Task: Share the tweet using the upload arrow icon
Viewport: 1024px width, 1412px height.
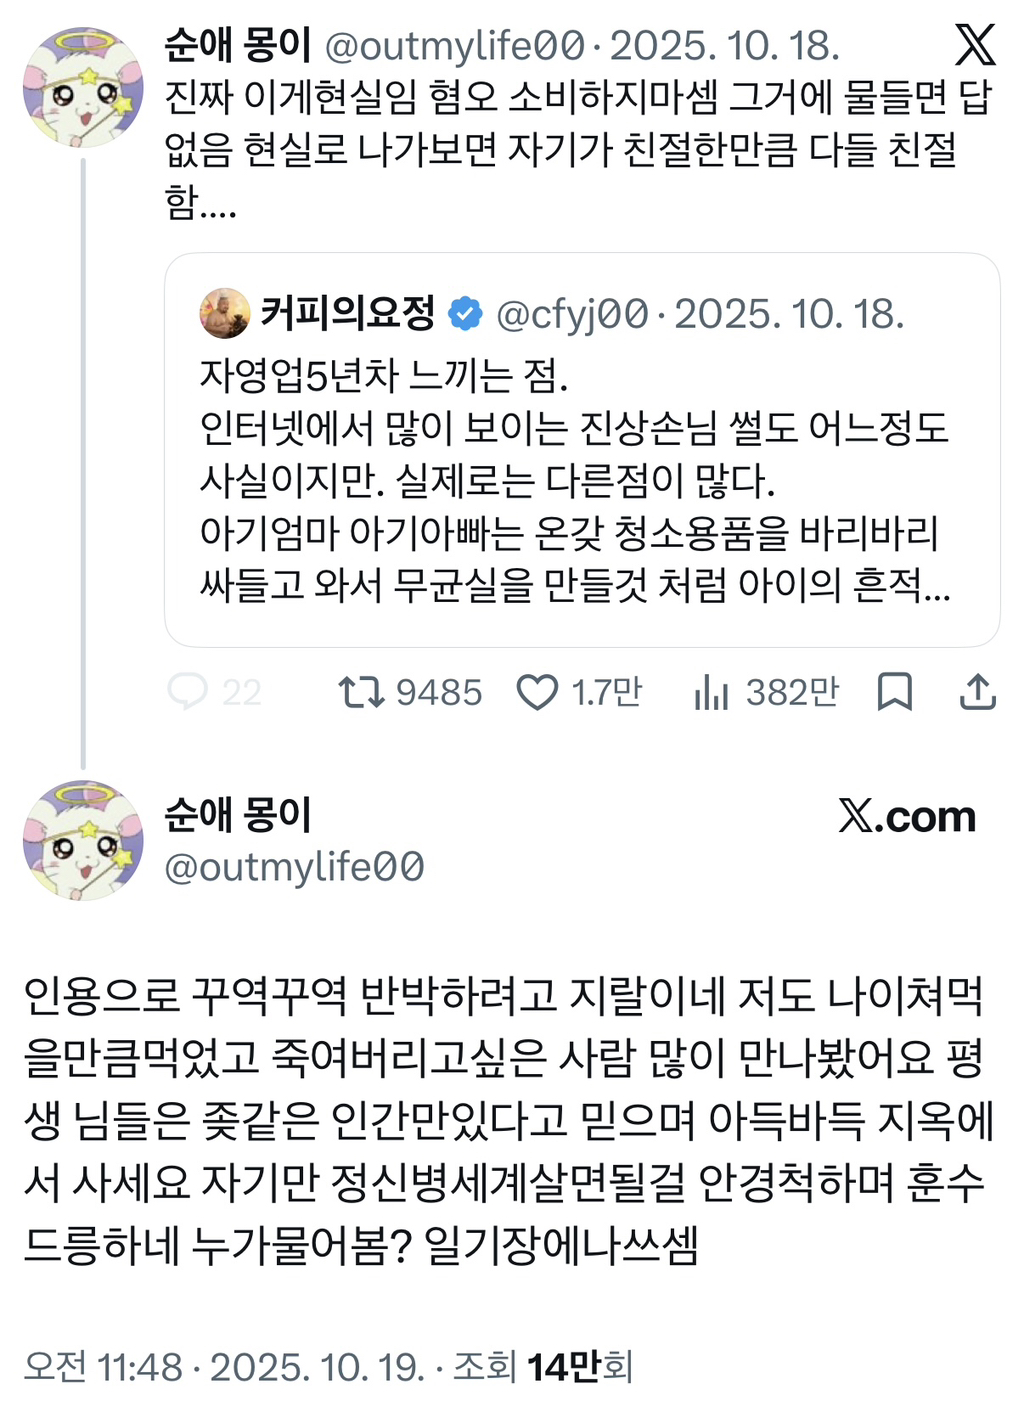Action: click(x=977, y=692)
